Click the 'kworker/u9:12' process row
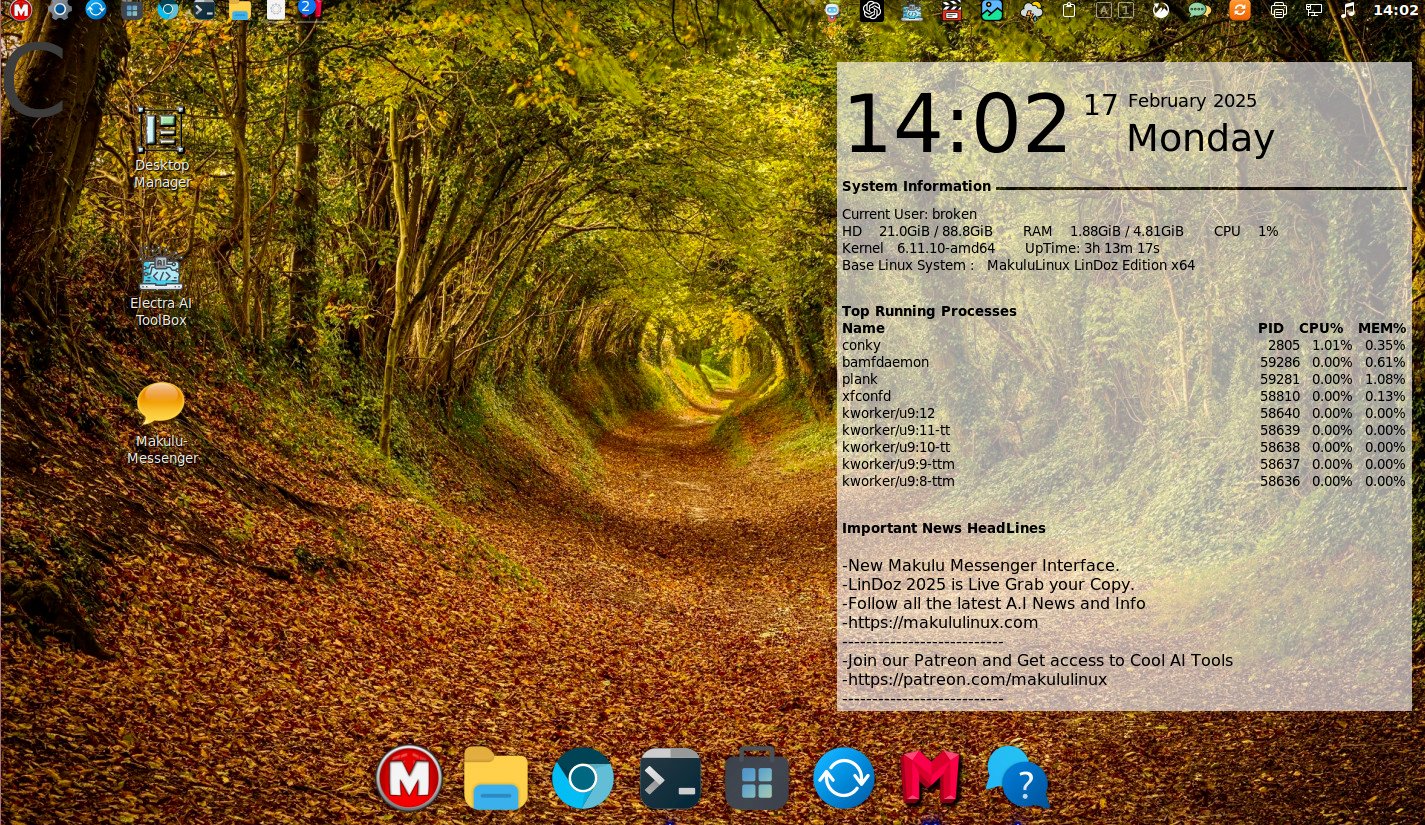Image resolution: width=1425 pixels, height=825 pixels. click(x=1123, y=413)
